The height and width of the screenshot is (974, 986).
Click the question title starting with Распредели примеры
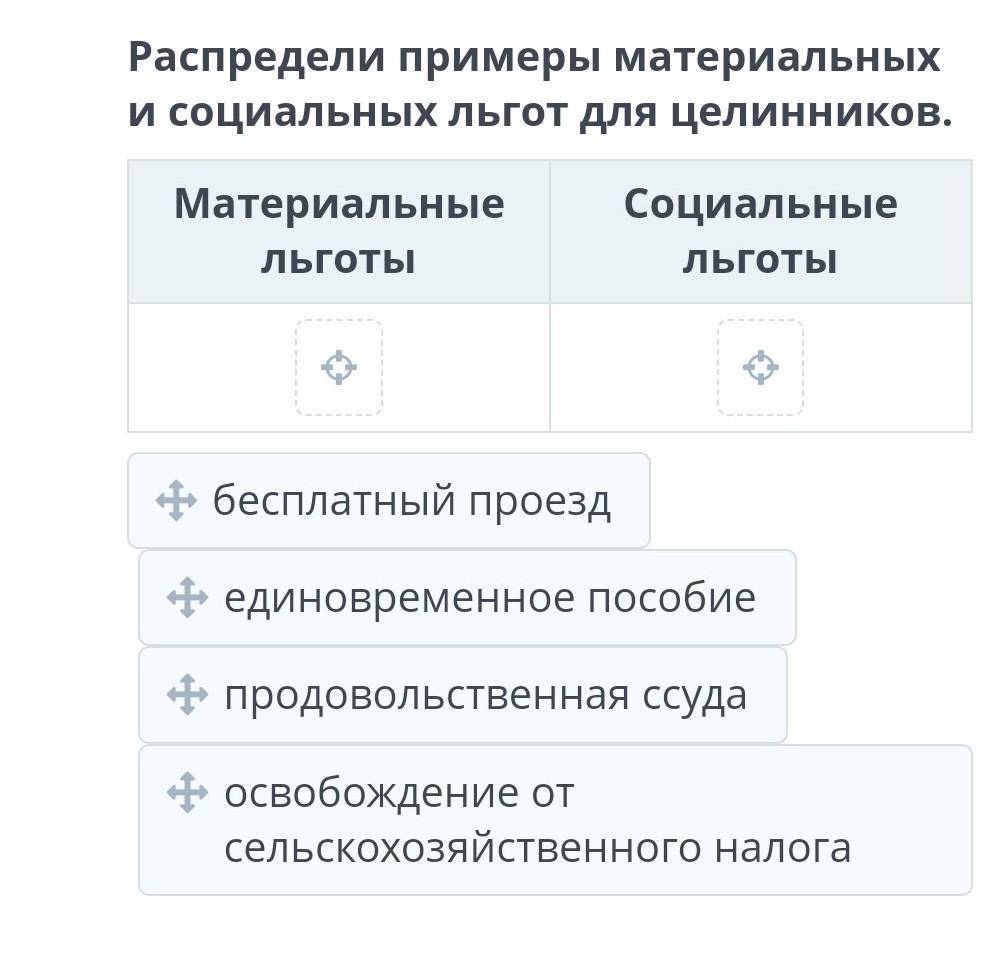point(534,58)
